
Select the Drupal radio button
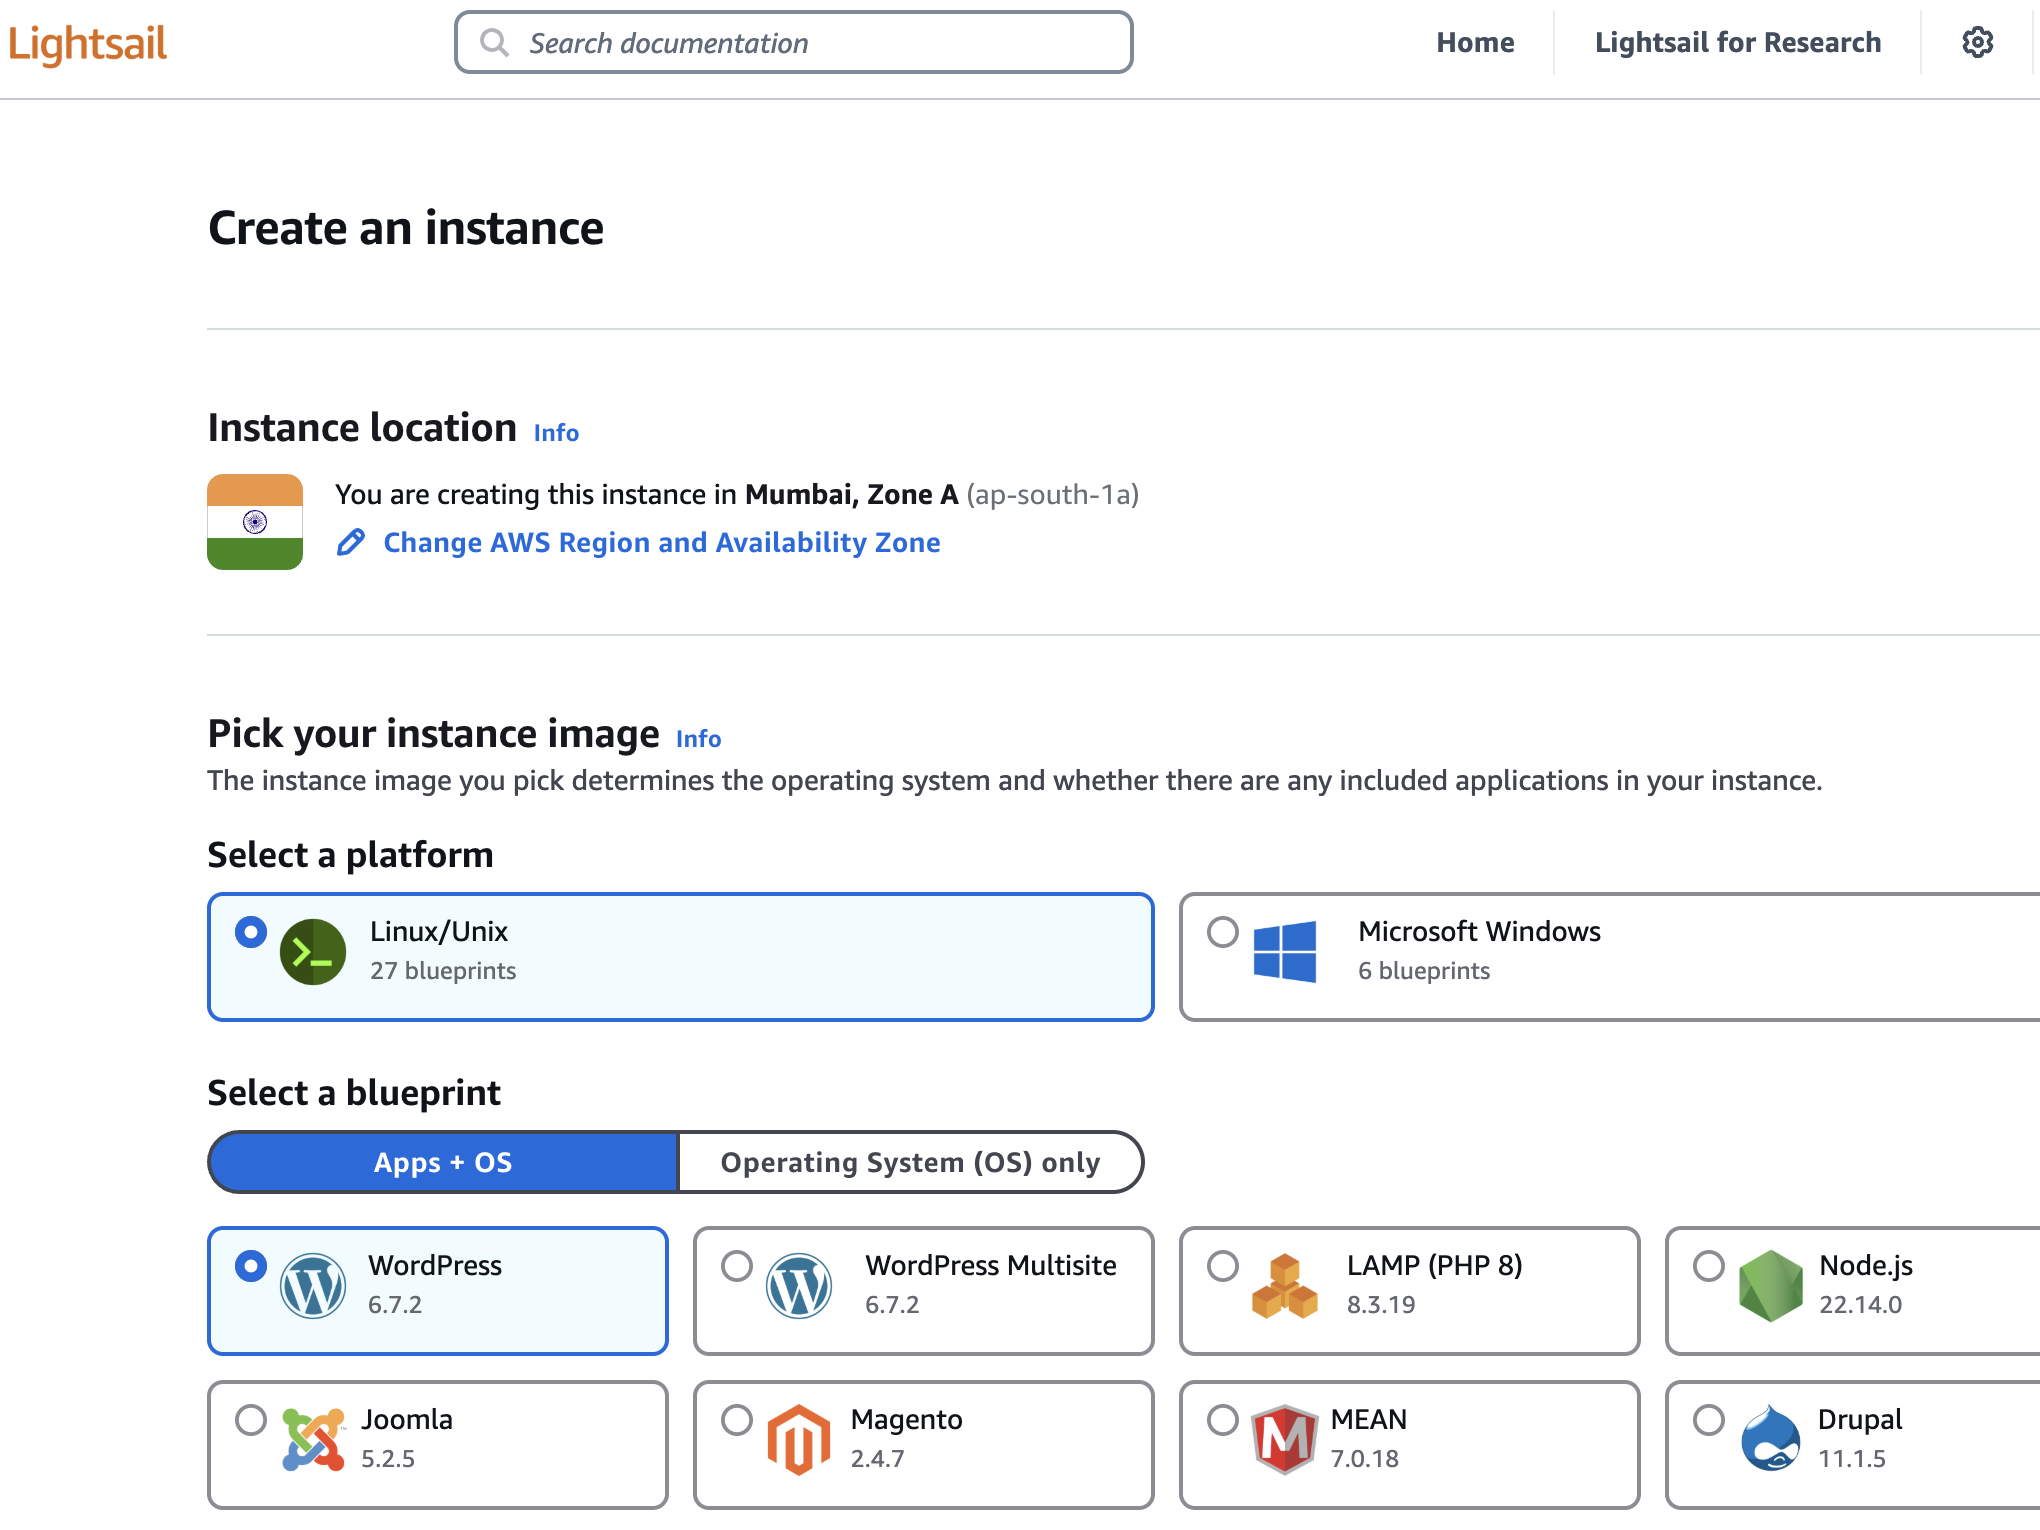(1709, 1420)
